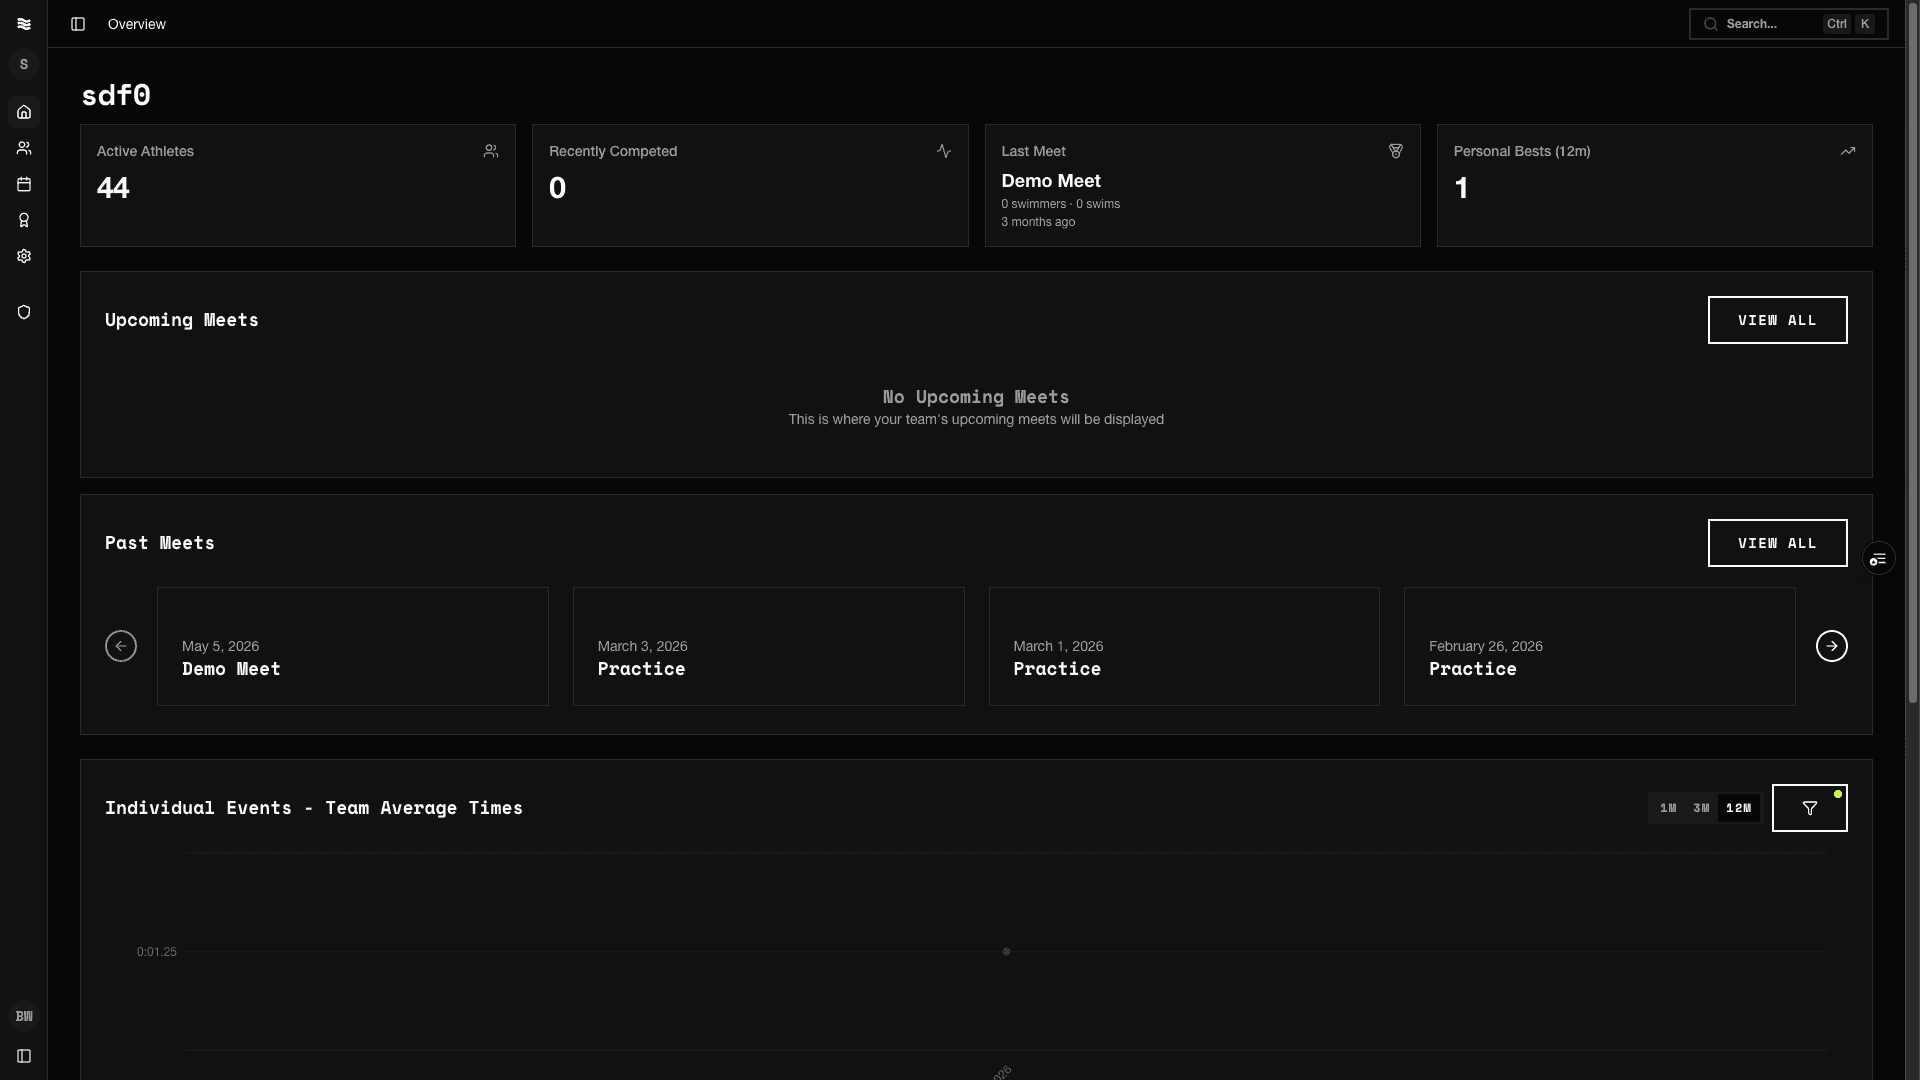The image size is (1920, 1080).
Task: Open the shield icon in sidebar
Action: click(x=24, y=312)
